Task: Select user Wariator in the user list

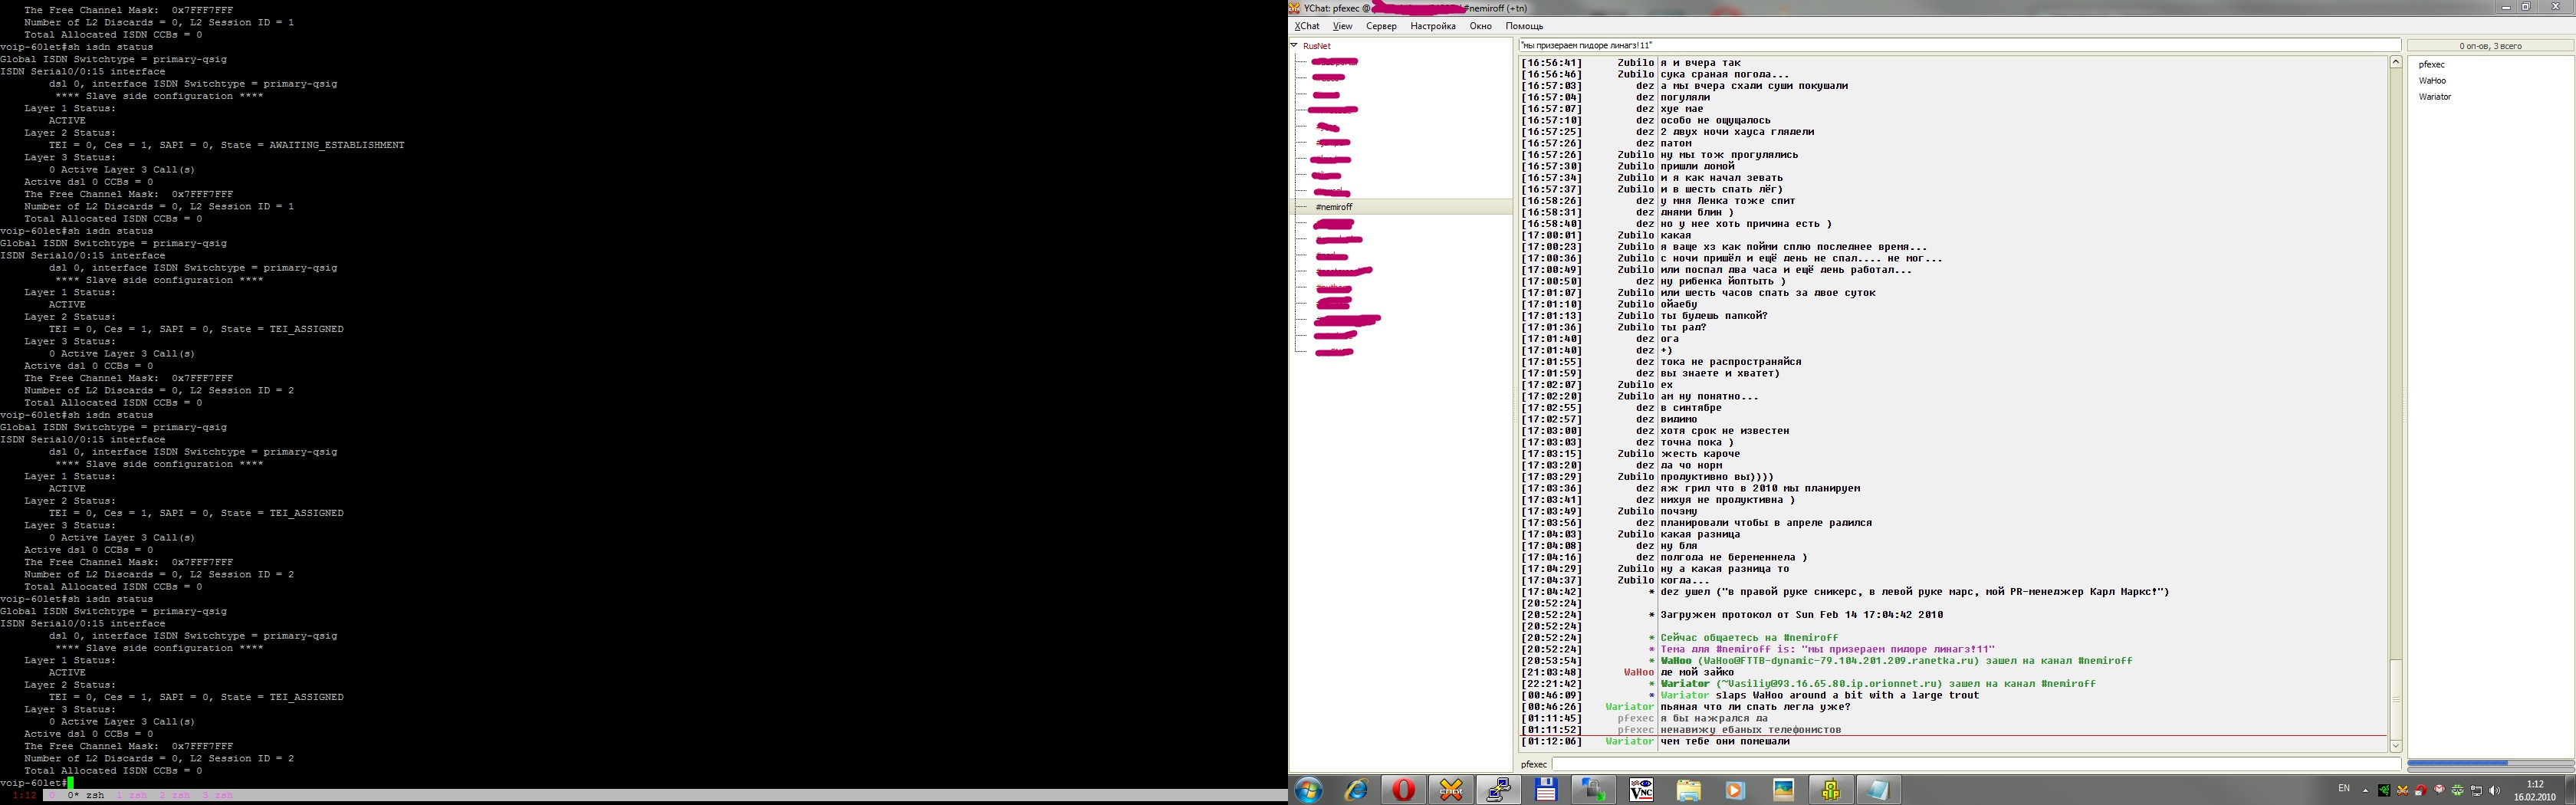Action: tap(2434, 97)
